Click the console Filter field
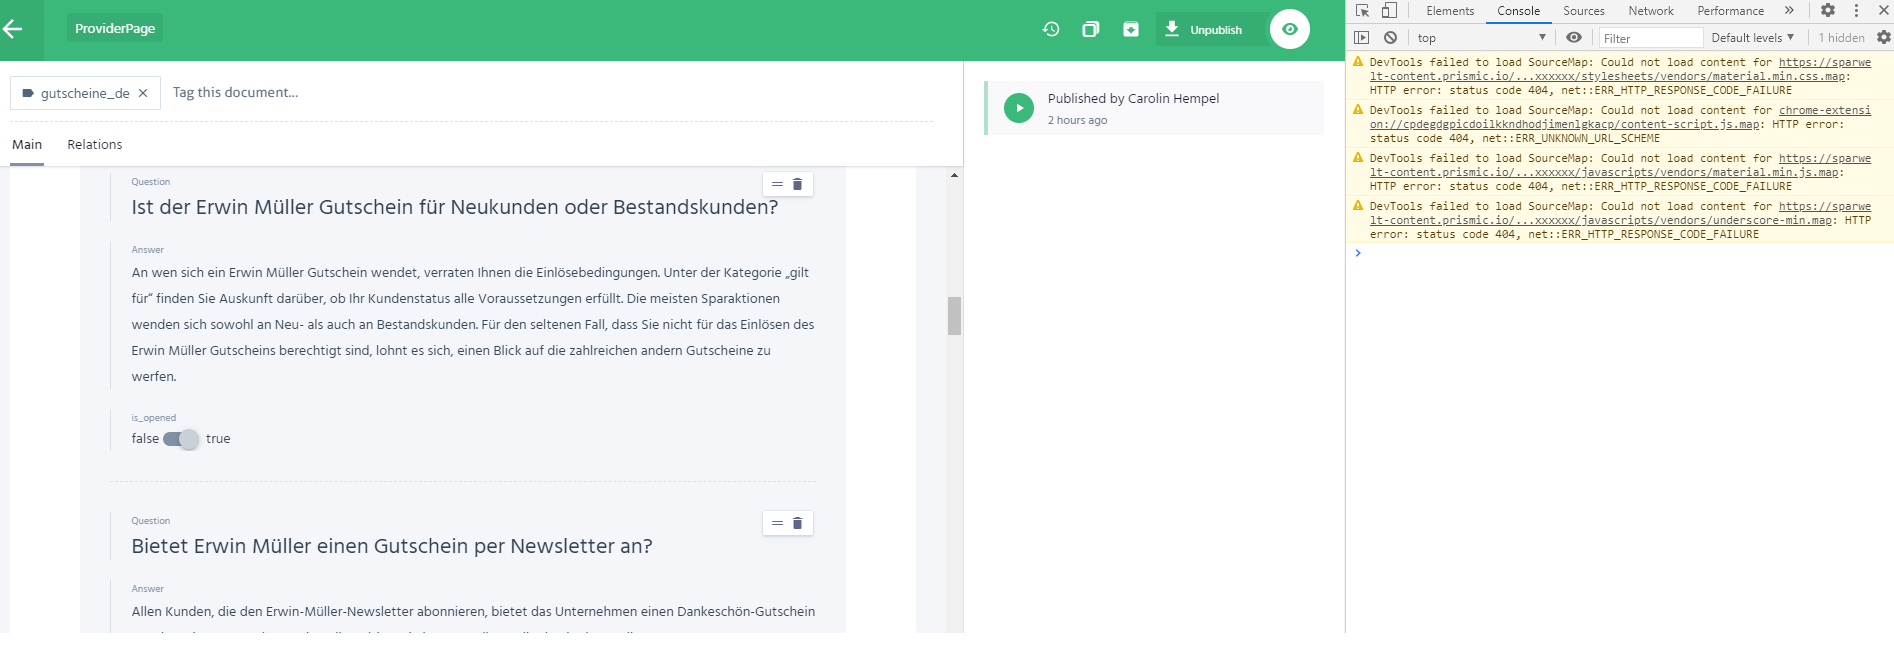The width and height of the screenshot is (1894, 648). coord(1650,38)
